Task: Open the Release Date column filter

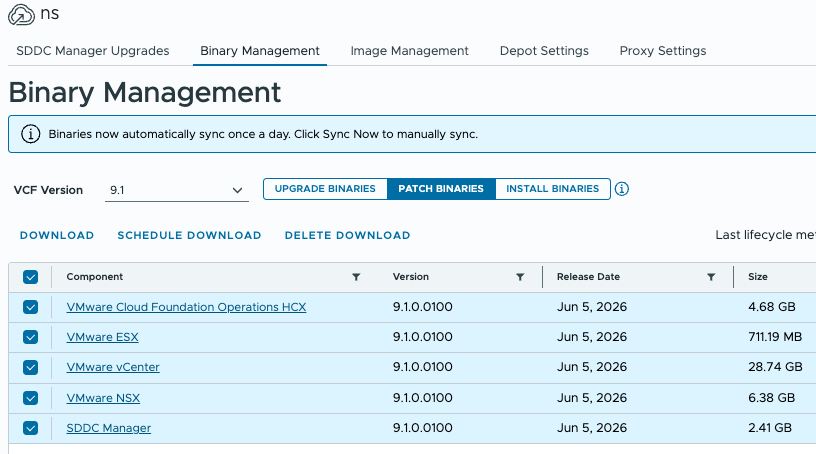Action: [x=711, y=277]
